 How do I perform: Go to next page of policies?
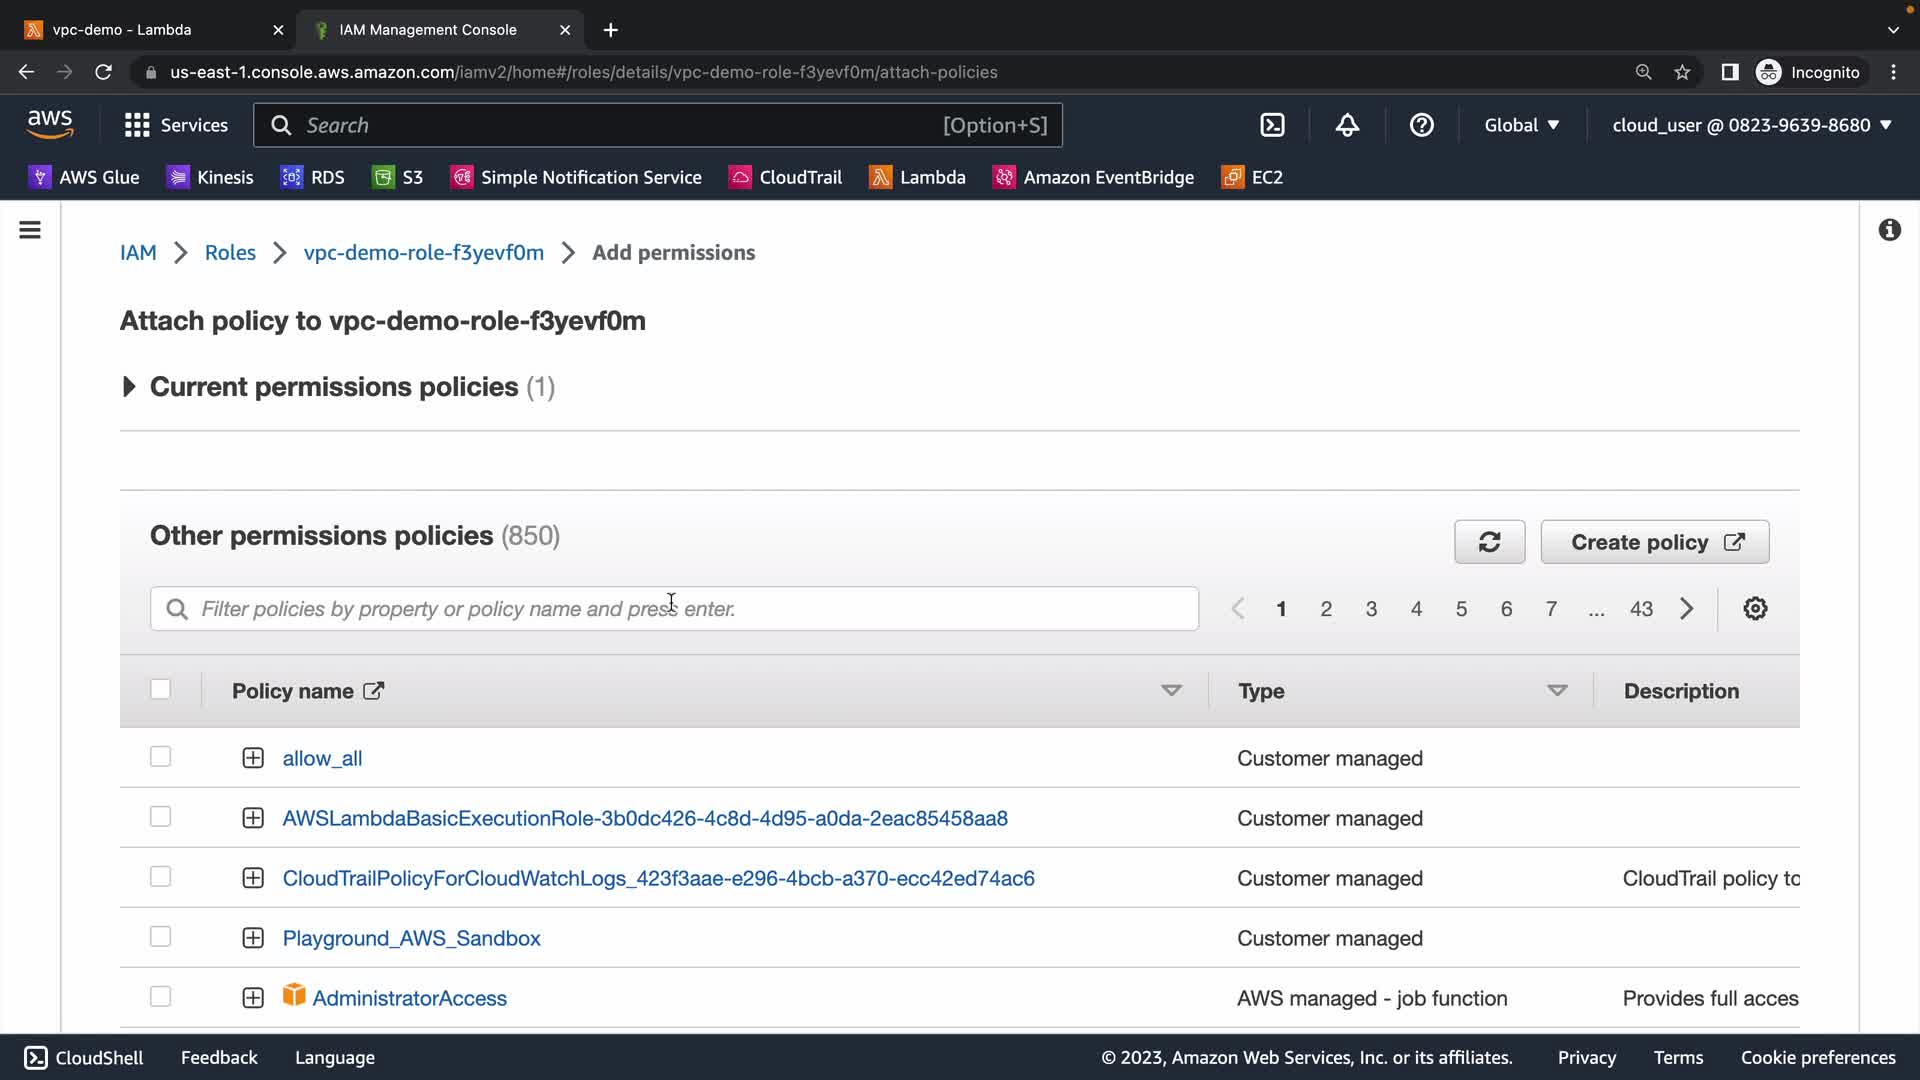[1687, 609]
